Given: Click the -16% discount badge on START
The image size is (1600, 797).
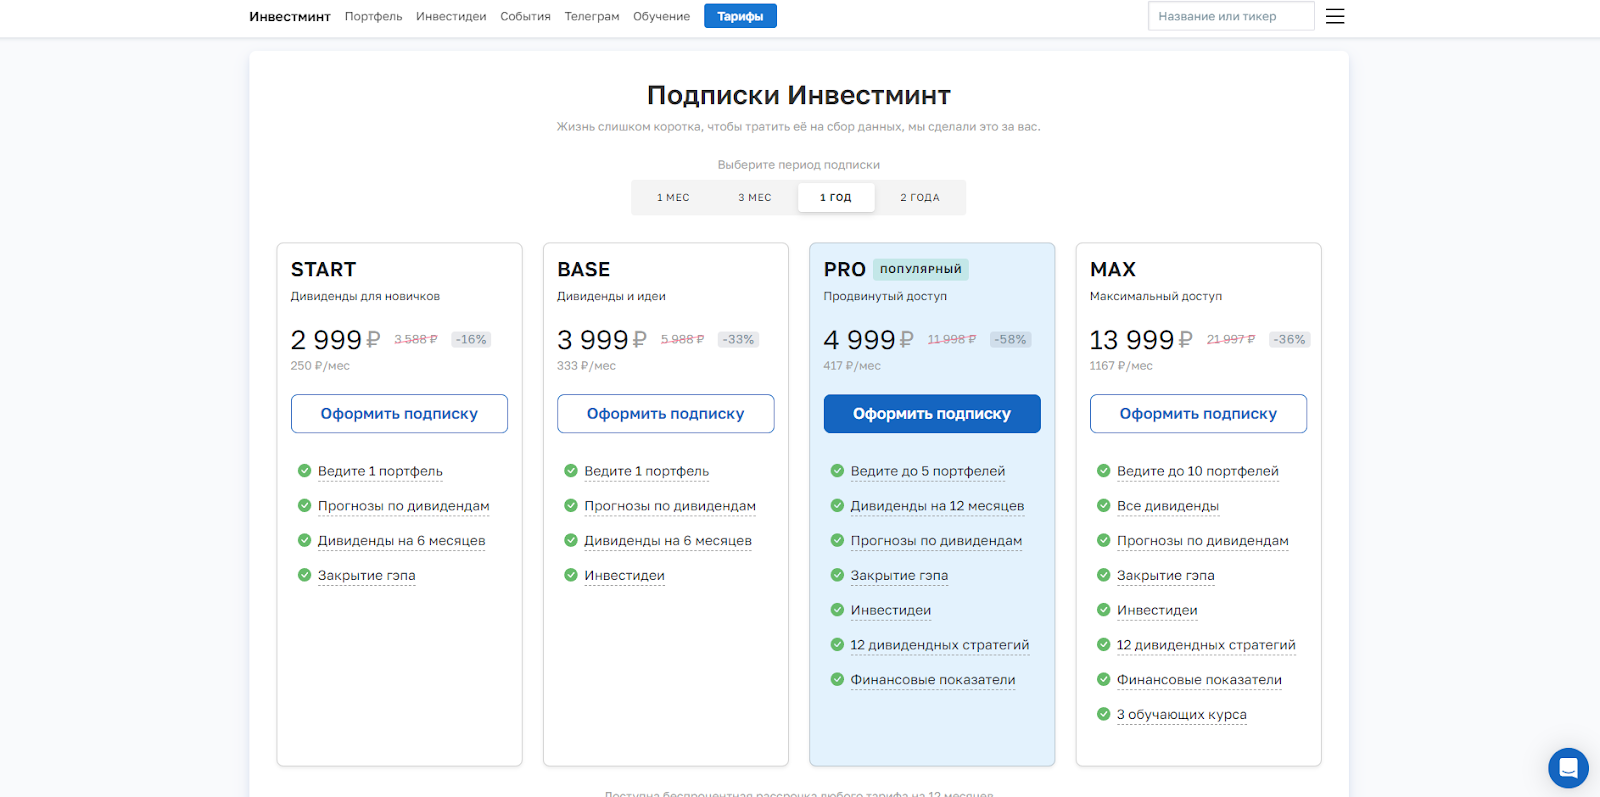Looking at the screenshot, I should [x=471, y=340].
